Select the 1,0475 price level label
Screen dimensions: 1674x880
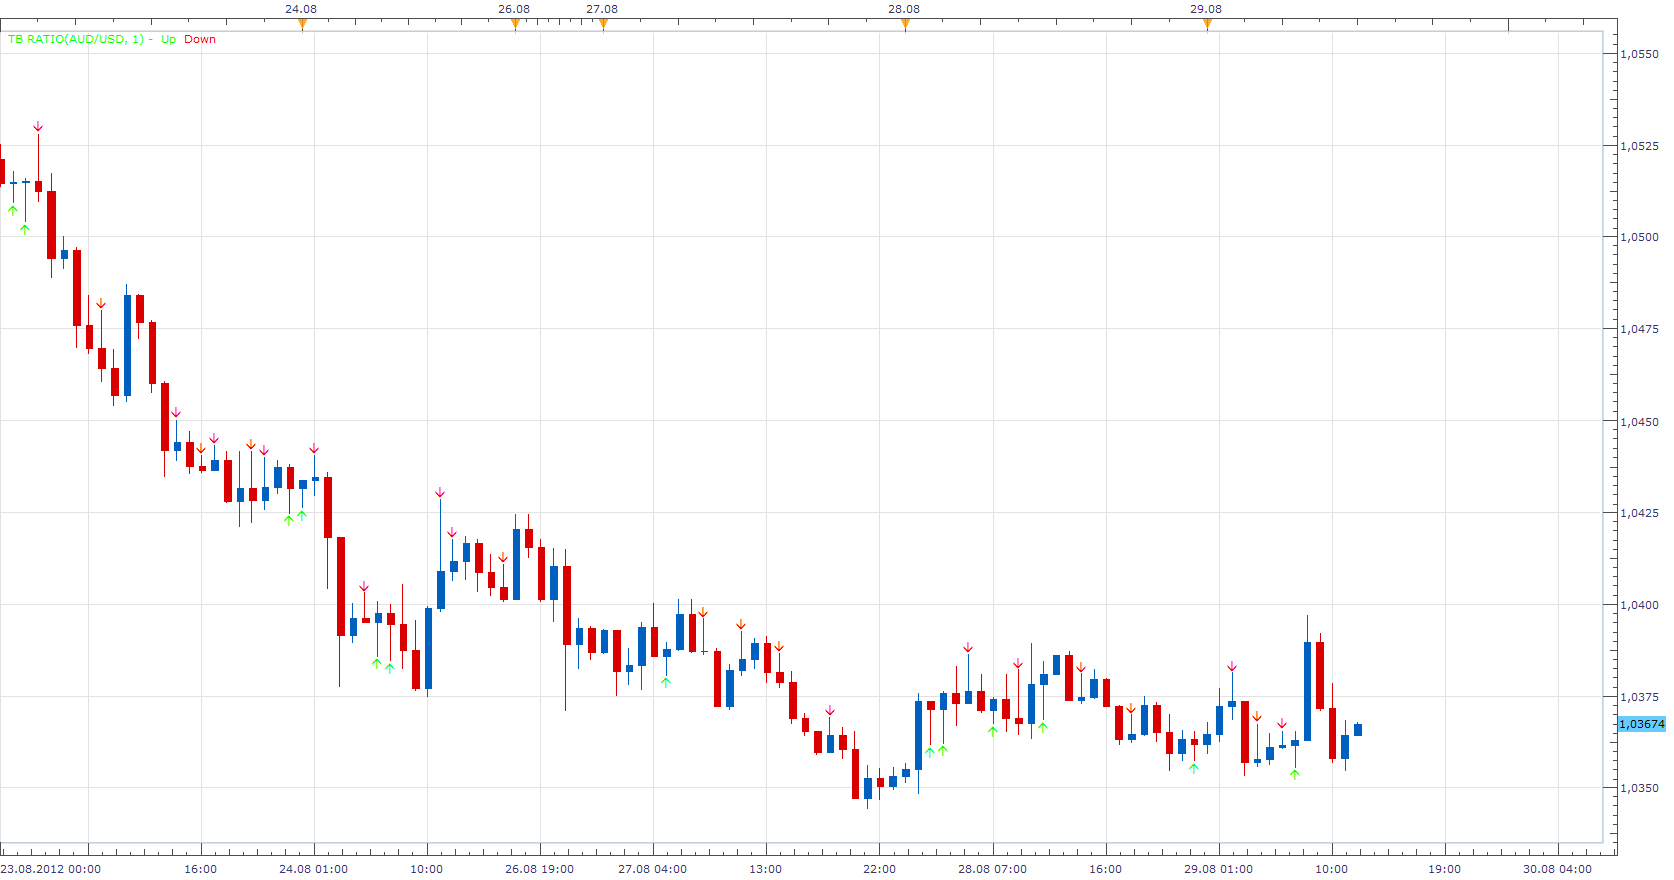1639,329
